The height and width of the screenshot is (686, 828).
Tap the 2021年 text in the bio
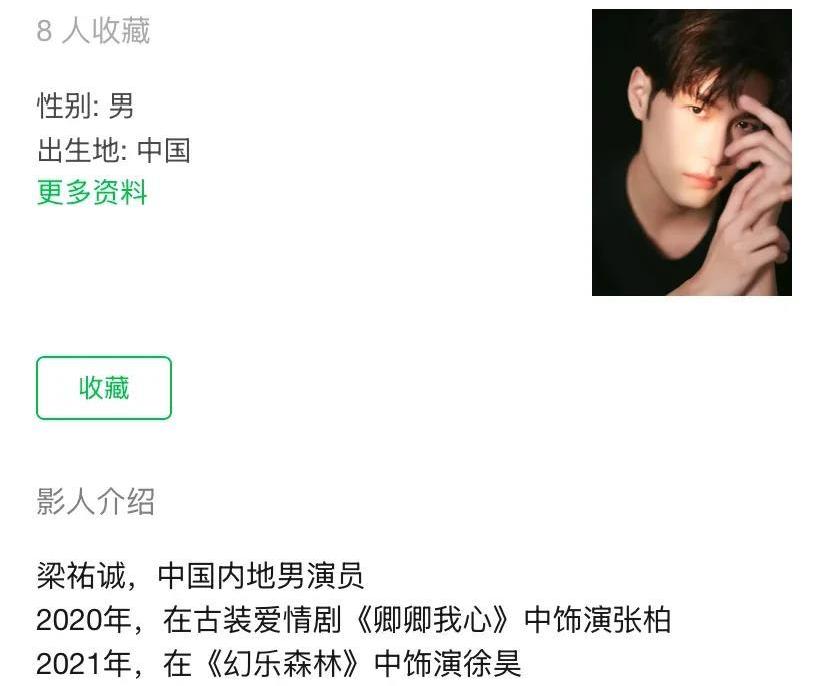[x=84, y=664]
